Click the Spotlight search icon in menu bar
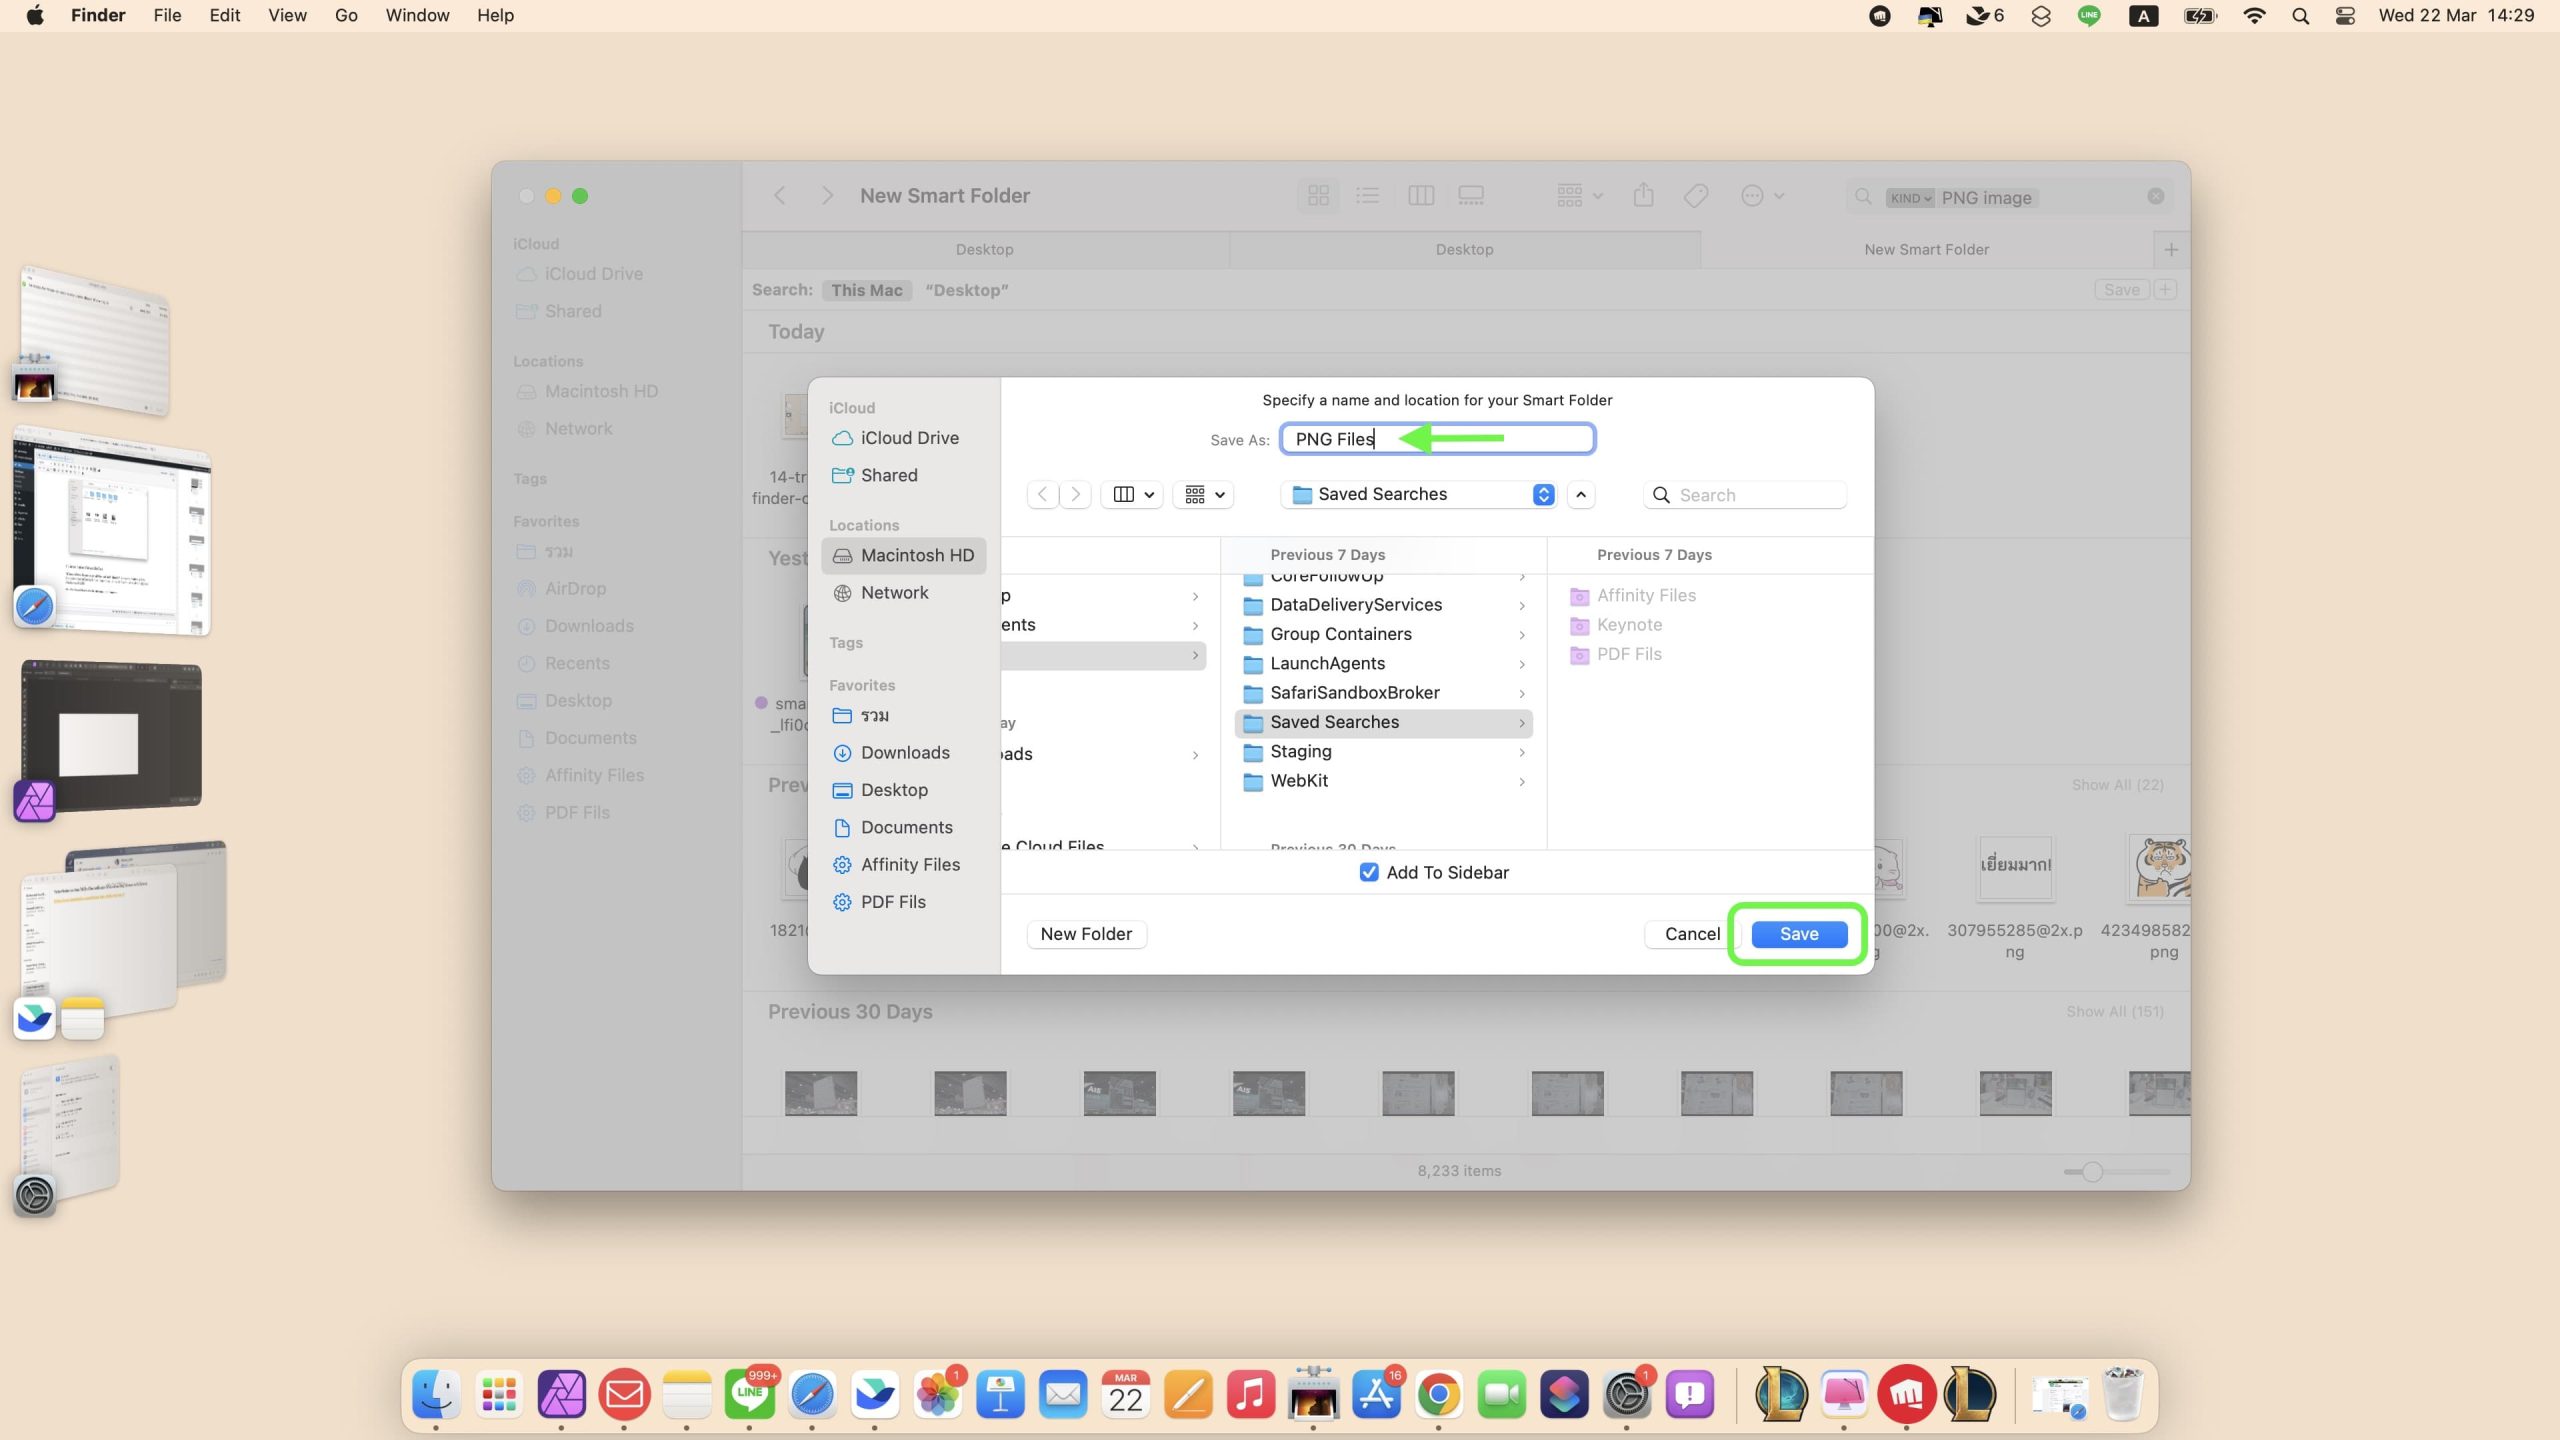 pyautogui.click(x=2300, y=15)
